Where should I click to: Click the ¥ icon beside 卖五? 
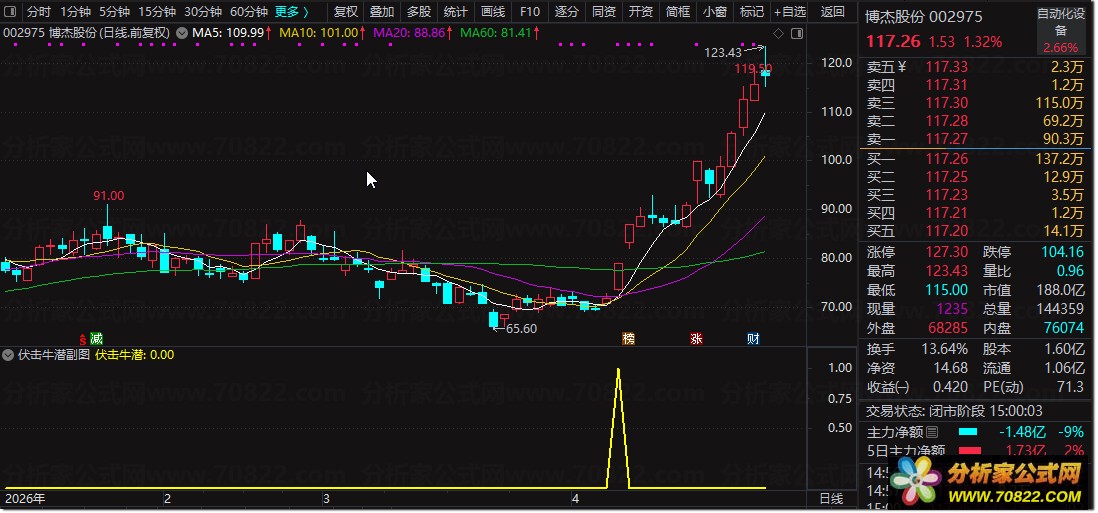902,67
